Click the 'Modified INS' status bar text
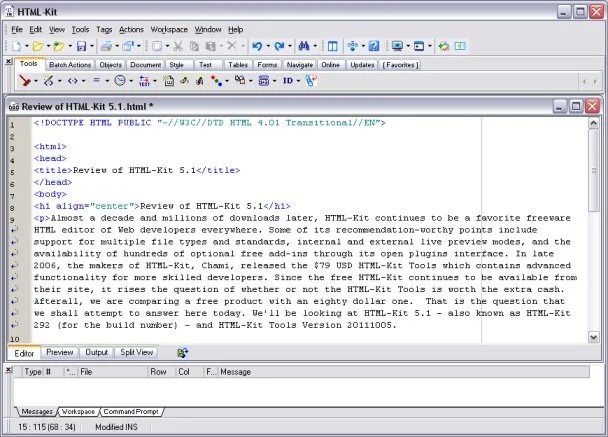Image resolution: width=608 pixels, height=437 pixels. [x=116, y=427]
